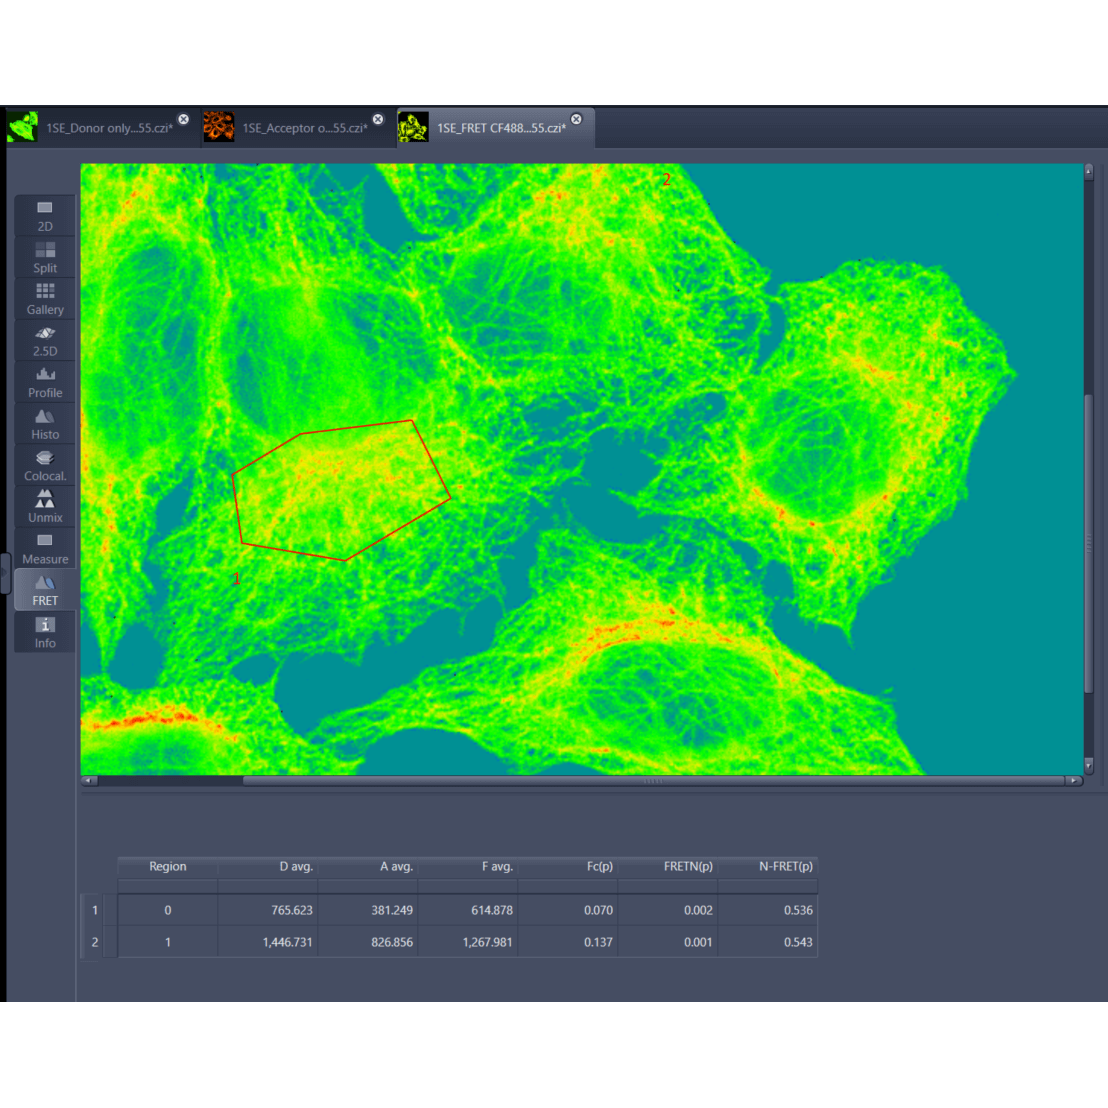The image size is (1108, 1108).
Task: Click the horizontal scrollbar right arrow
Action: point(1073,781)
